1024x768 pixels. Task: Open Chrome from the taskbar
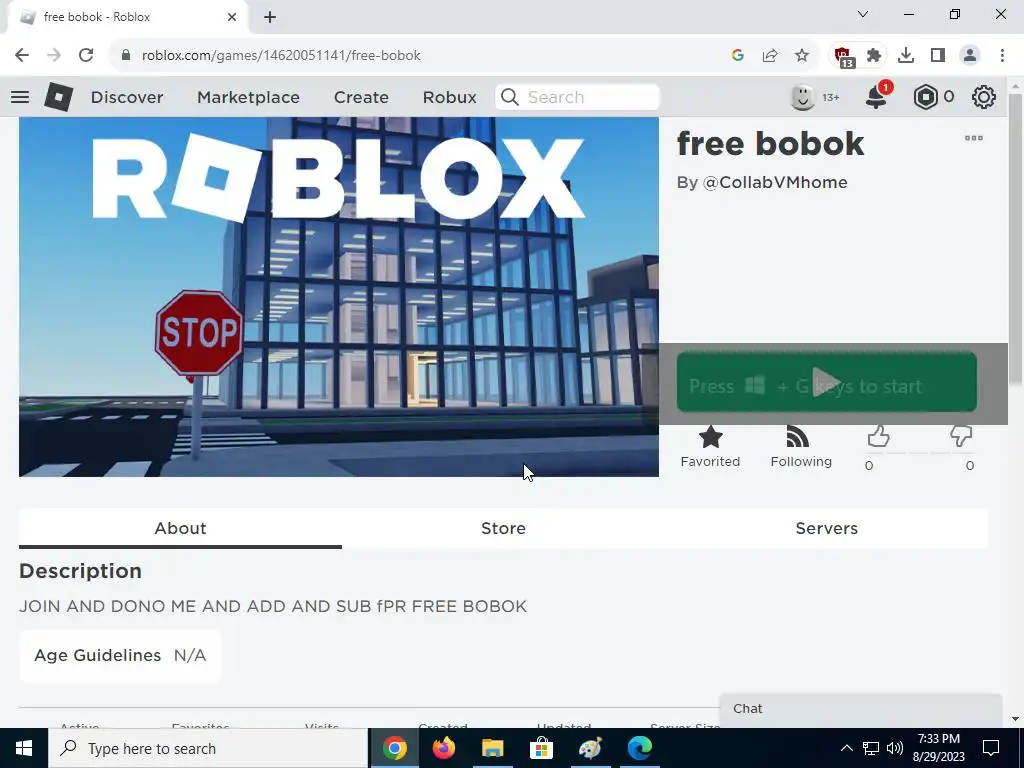point(394,748)
